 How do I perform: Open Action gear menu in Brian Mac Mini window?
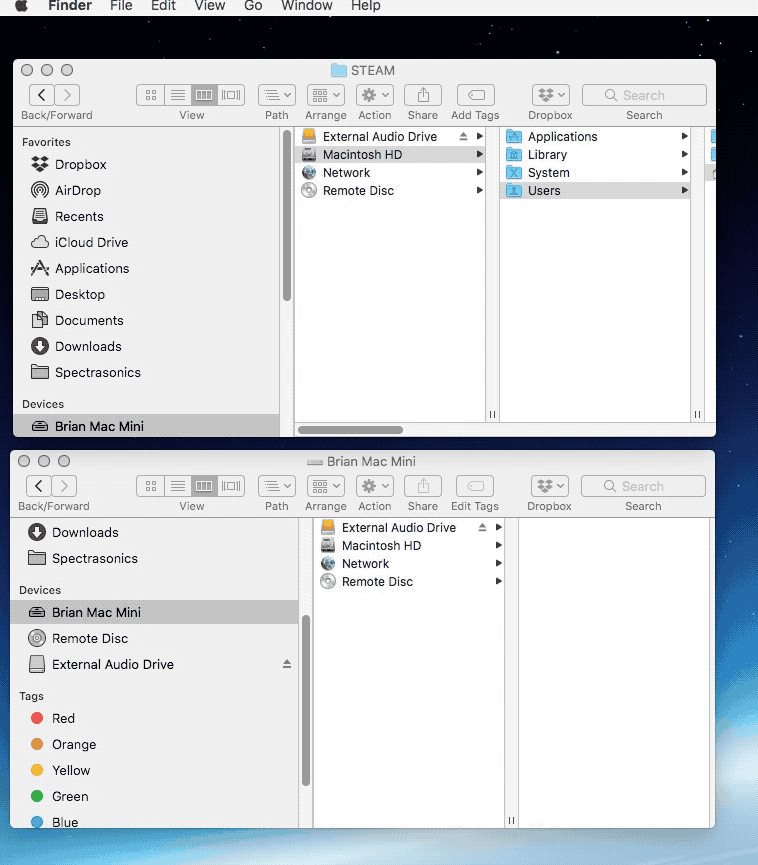(x=375, y=486)
